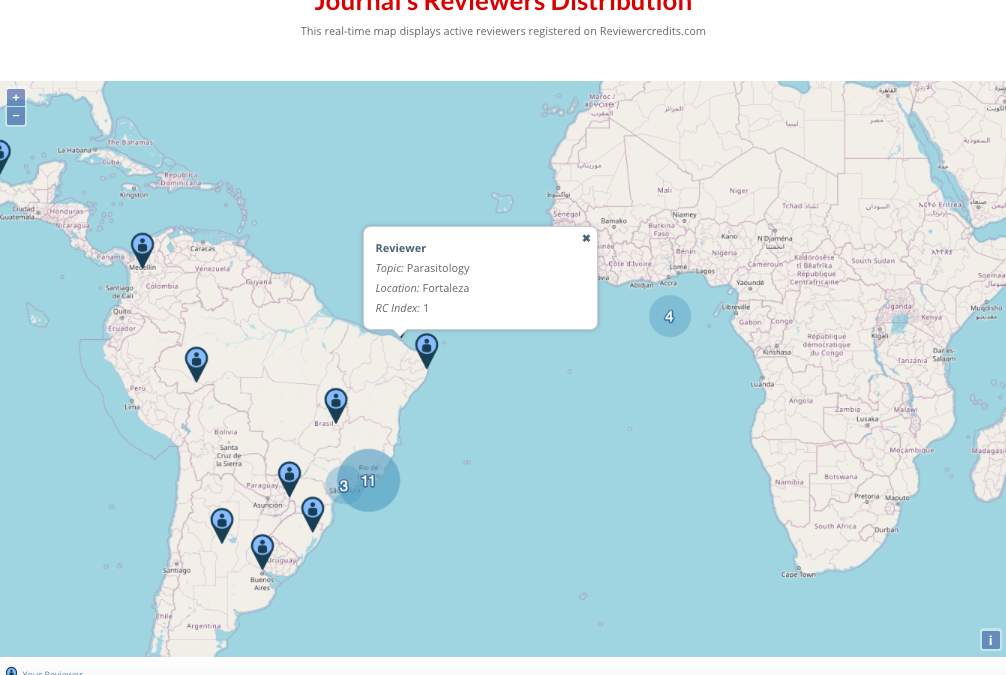The image size is (1006, 675).
Task: Click the 'Kingston' map label
Action: point(133,195)
